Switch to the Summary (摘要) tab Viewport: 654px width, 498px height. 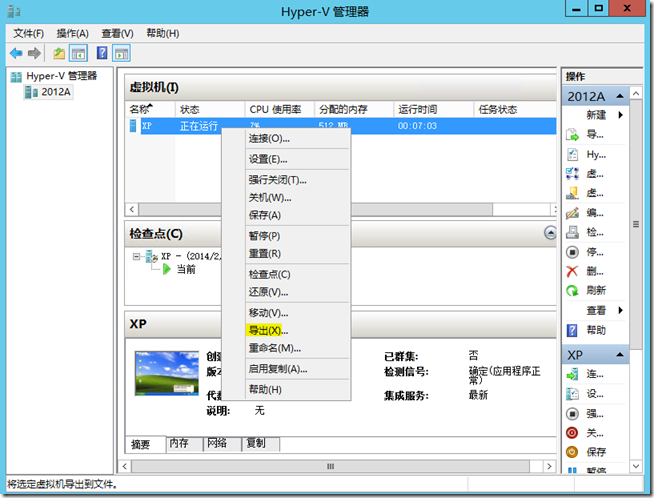coord(144,444)
